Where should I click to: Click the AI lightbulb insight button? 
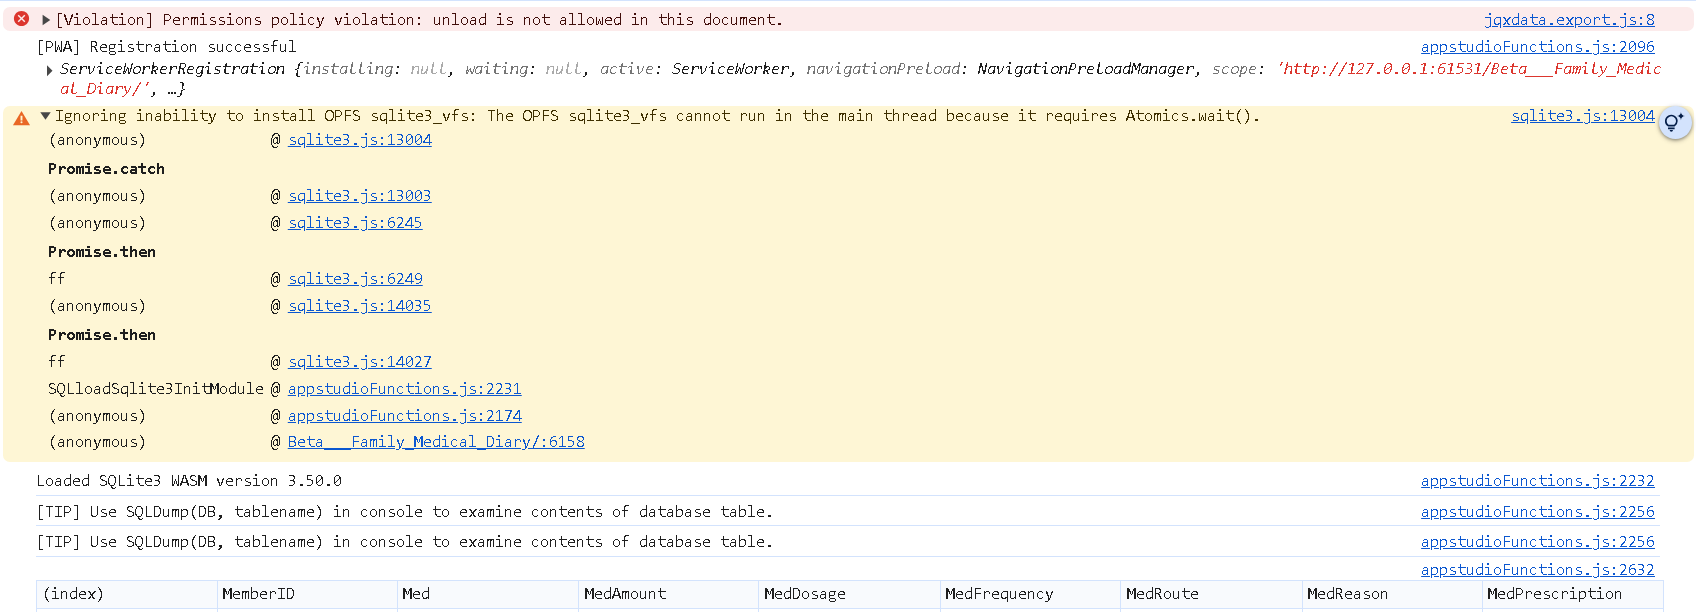1674,123
